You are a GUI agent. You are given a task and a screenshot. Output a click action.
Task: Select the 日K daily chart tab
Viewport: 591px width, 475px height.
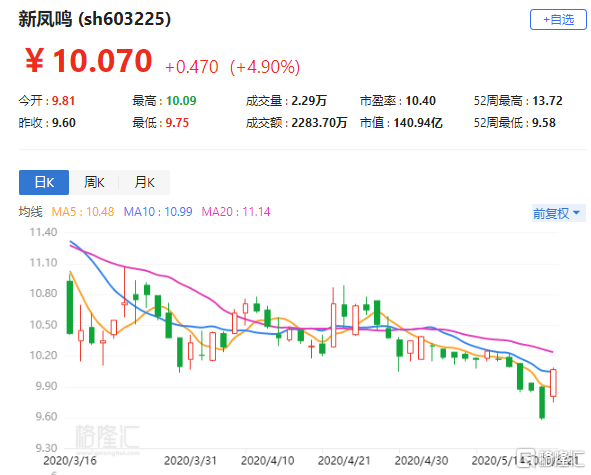click(44, 182)
